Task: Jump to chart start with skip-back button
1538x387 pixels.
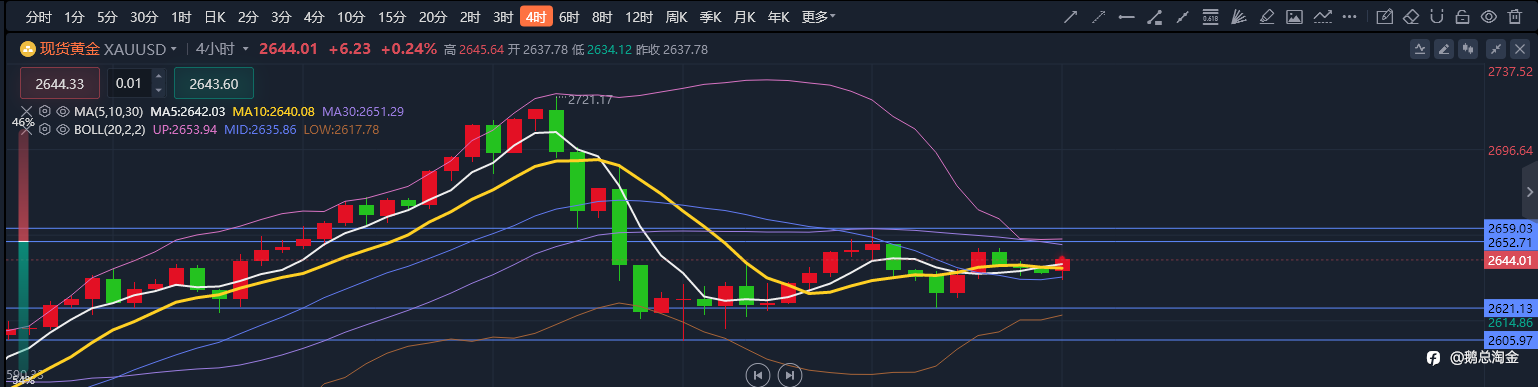Action: (758, 375)
